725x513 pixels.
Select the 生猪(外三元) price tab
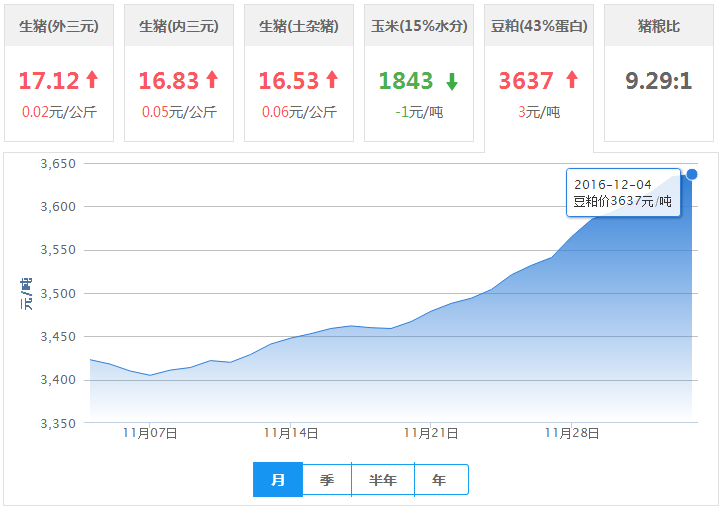tap(59, 73)
